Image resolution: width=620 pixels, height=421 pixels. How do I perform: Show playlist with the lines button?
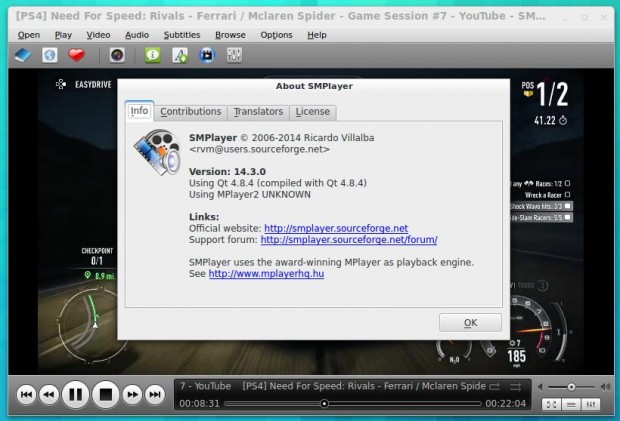pos(571,404)
